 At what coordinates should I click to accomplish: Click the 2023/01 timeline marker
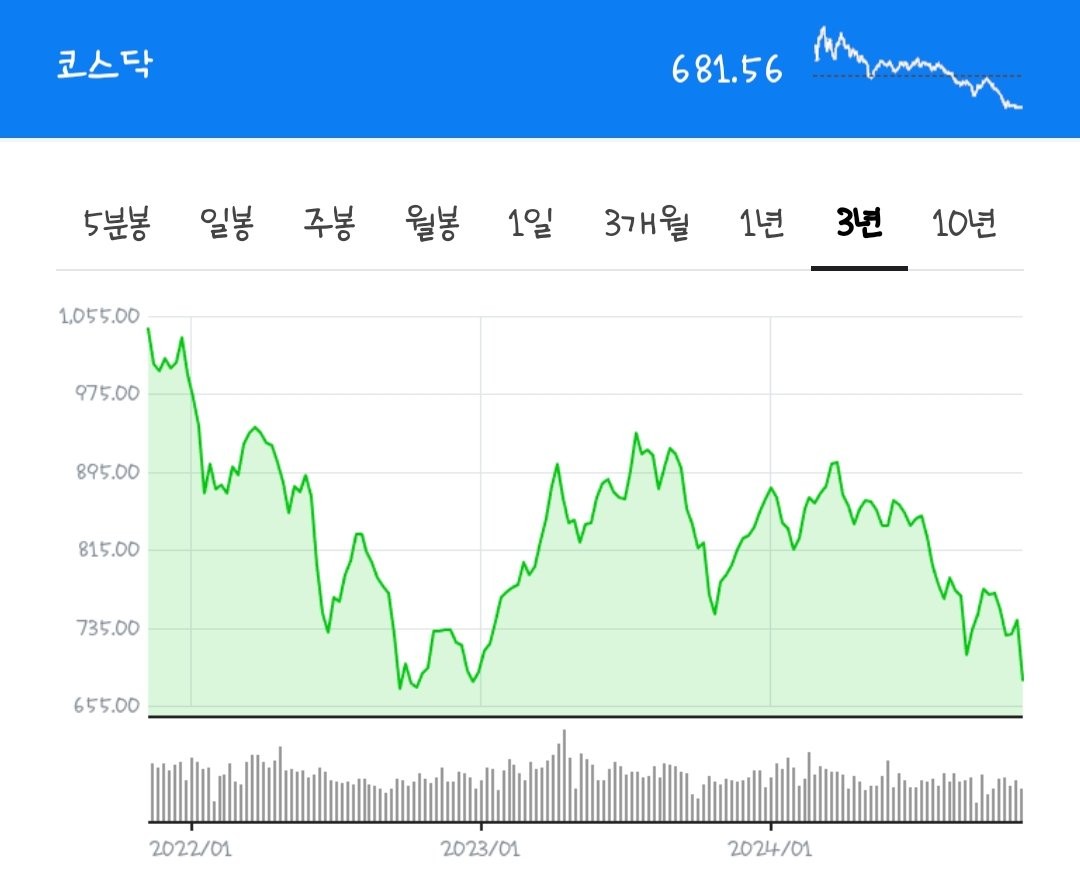coord(480,848)
